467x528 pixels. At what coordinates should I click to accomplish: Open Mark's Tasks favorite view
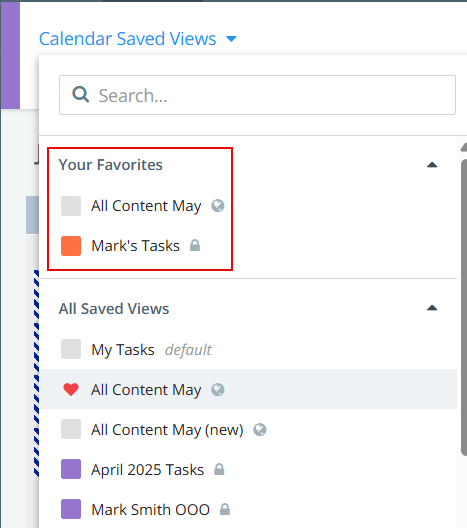(x=136, y=245)
